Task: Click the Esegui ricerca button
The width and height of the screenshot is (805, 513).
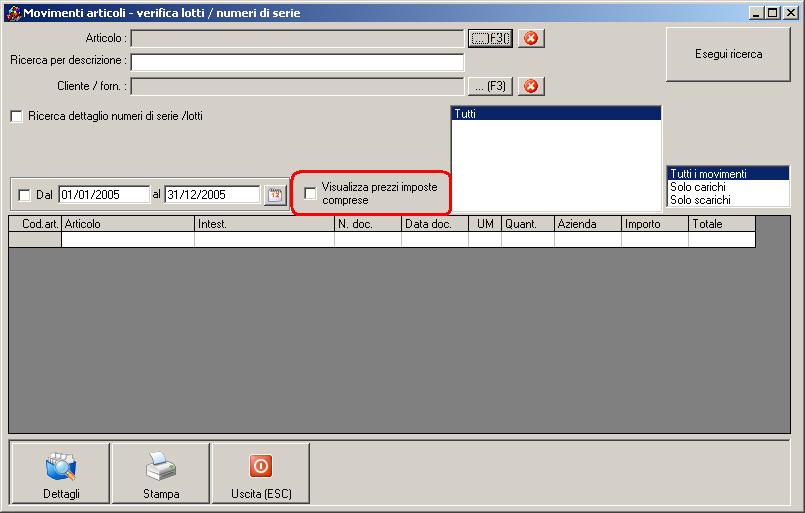Action: 728,54
